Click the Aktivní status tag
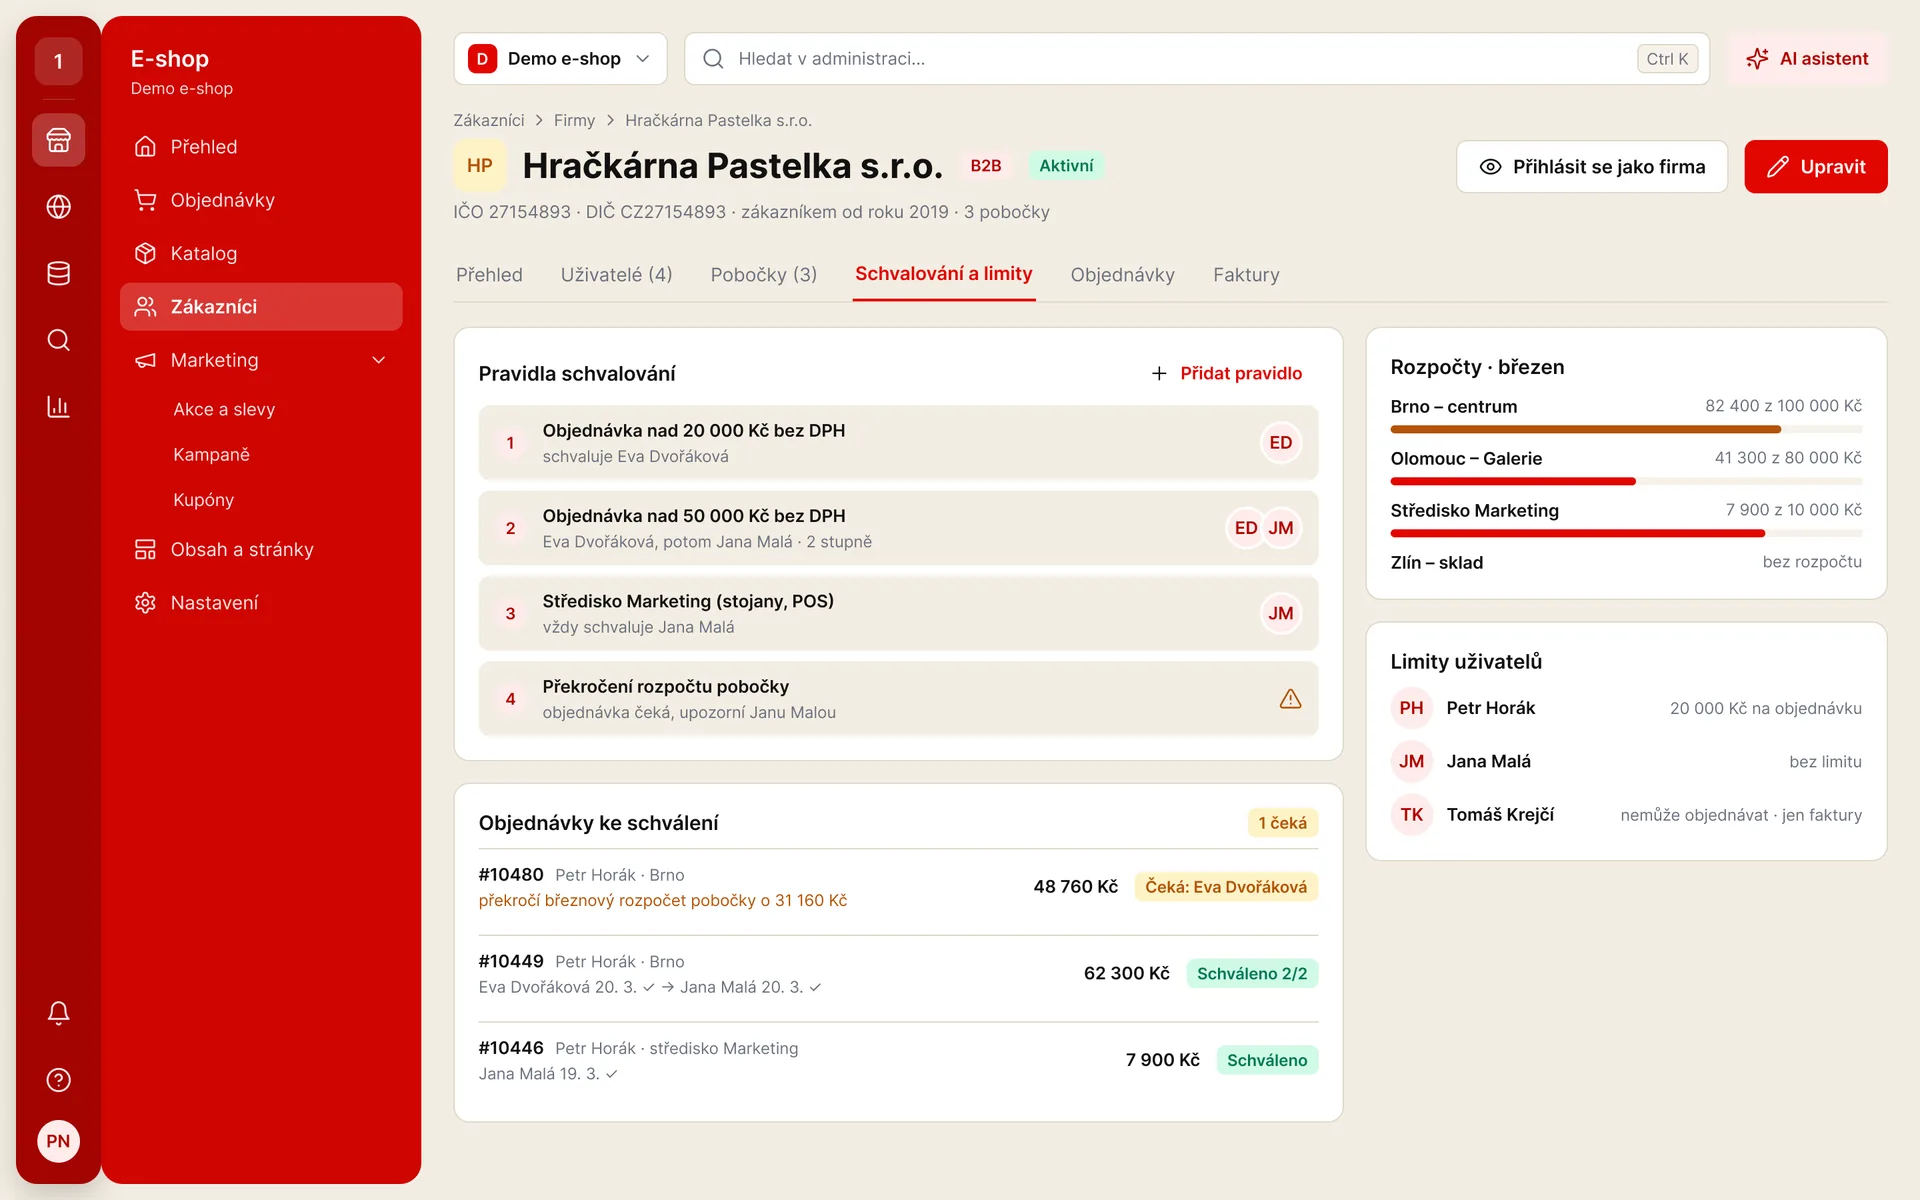 click(x=1066, y=166)
